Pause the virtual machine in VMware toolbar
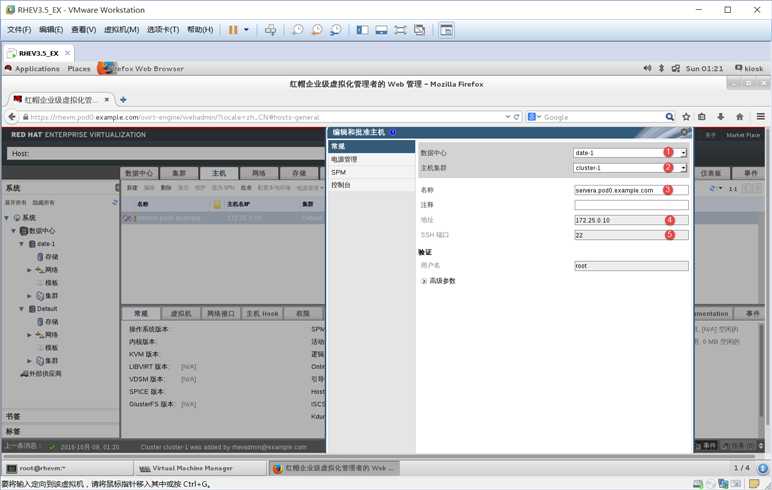The width and height of the screenshot is (772, 490). (x=232, y=30)
